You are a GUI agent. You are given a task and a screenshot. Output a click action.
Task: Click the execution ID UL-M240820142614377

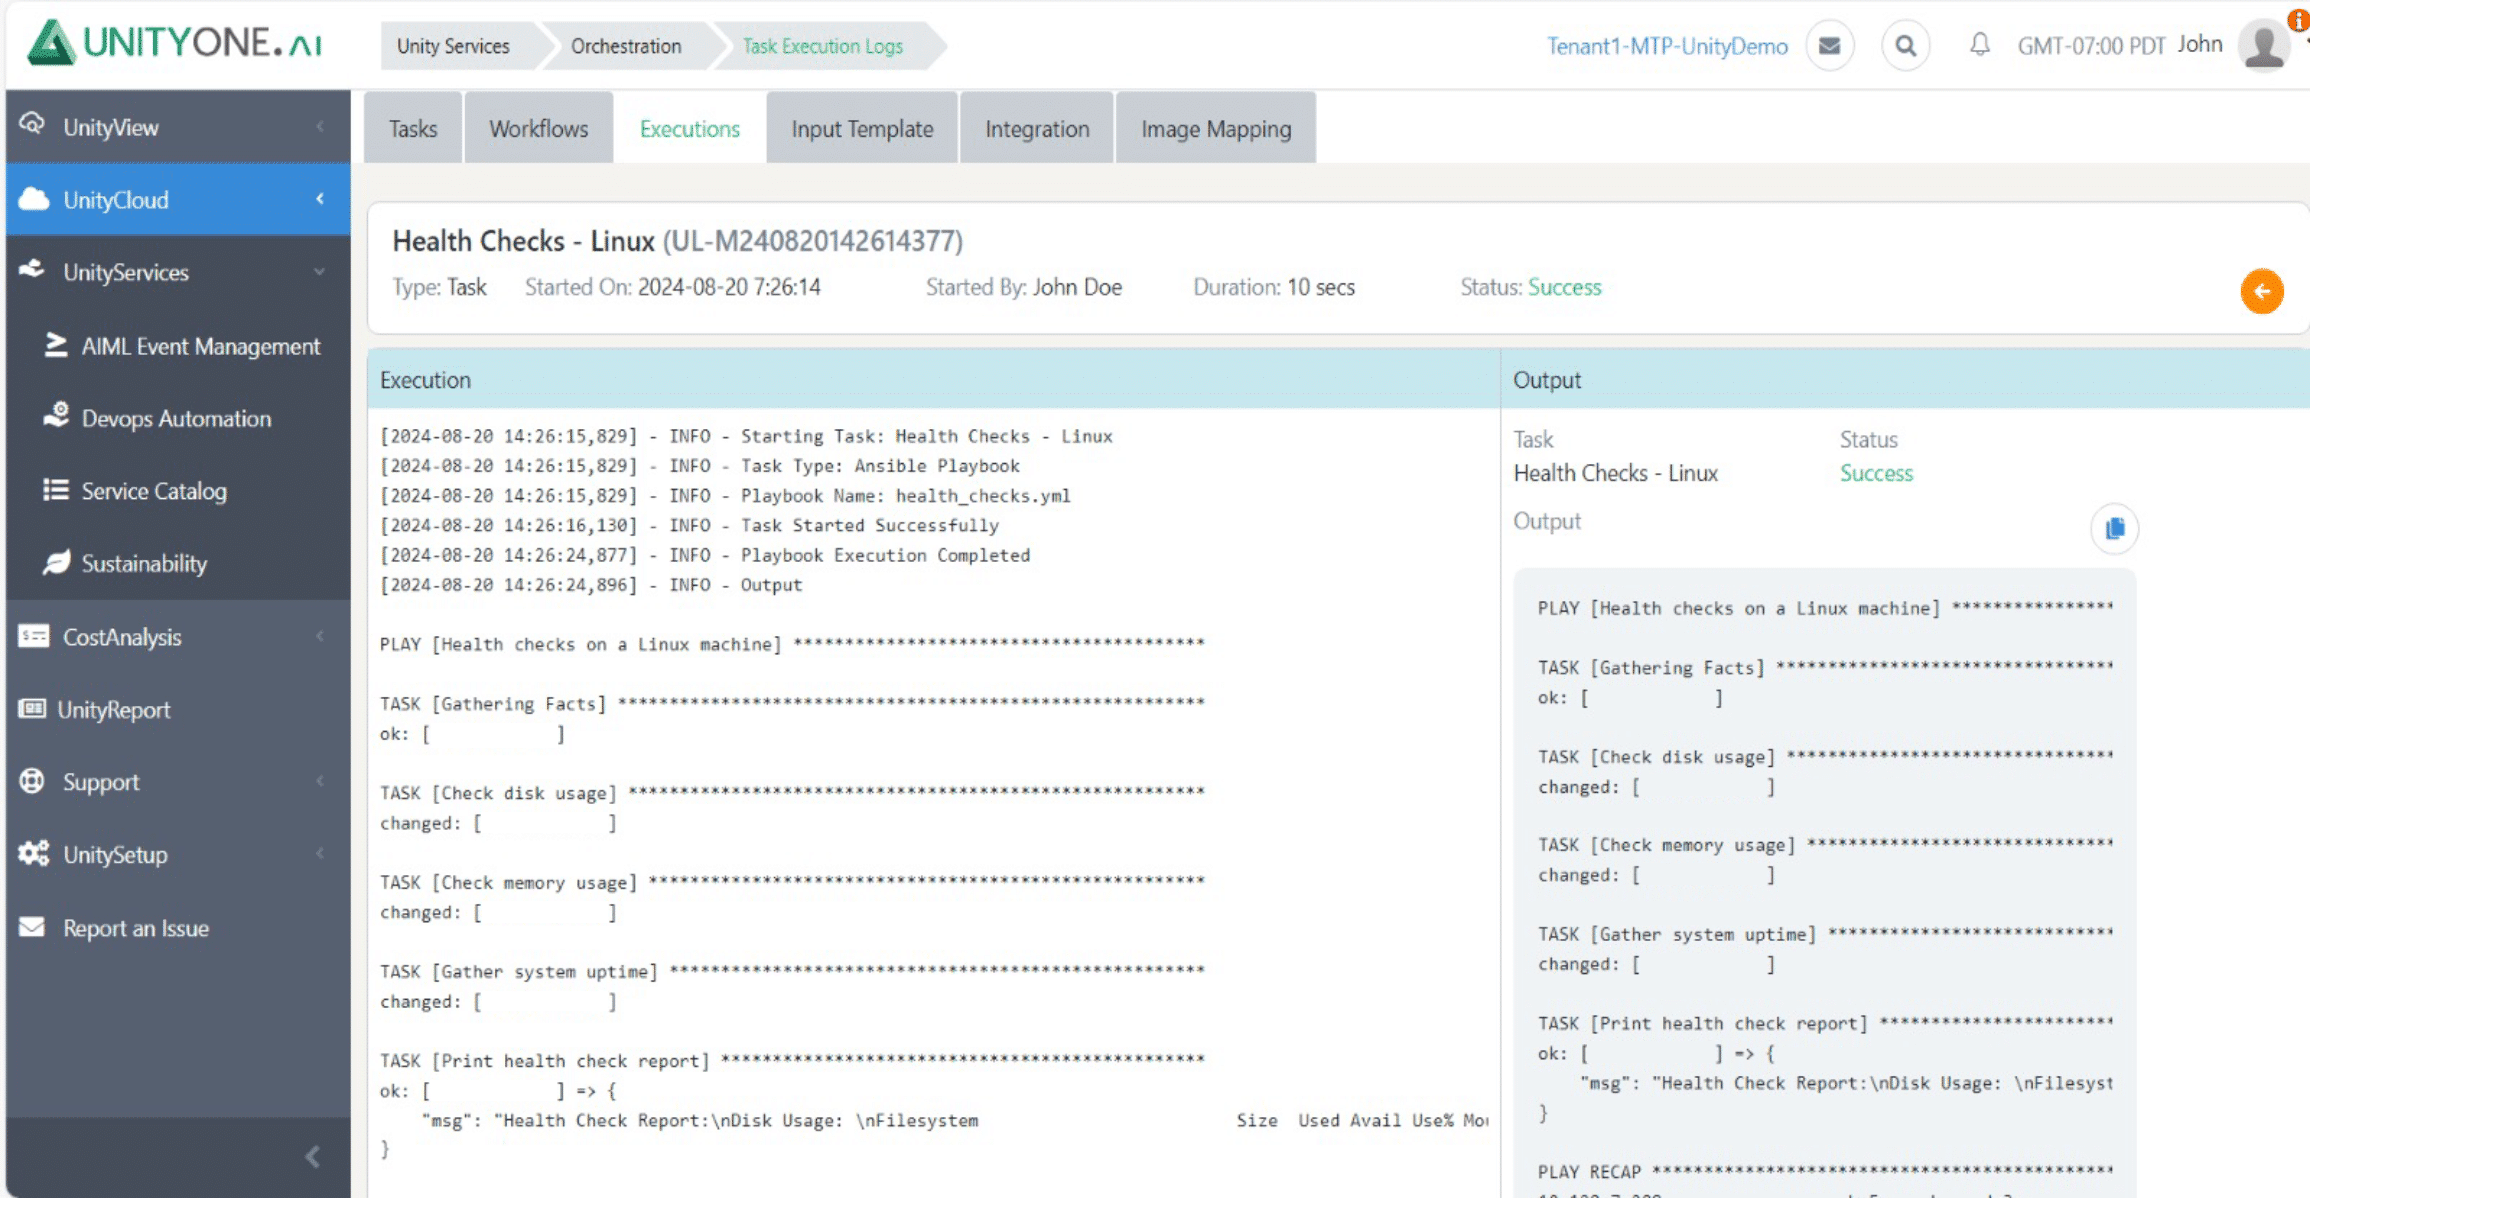[x=813, y=241]
